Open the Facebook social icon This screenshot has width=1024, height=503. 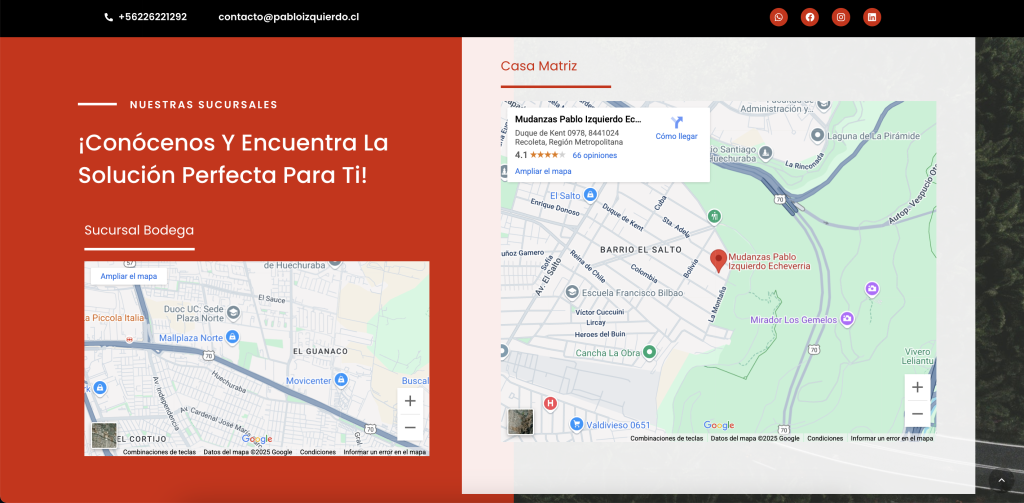click(810, 18)
